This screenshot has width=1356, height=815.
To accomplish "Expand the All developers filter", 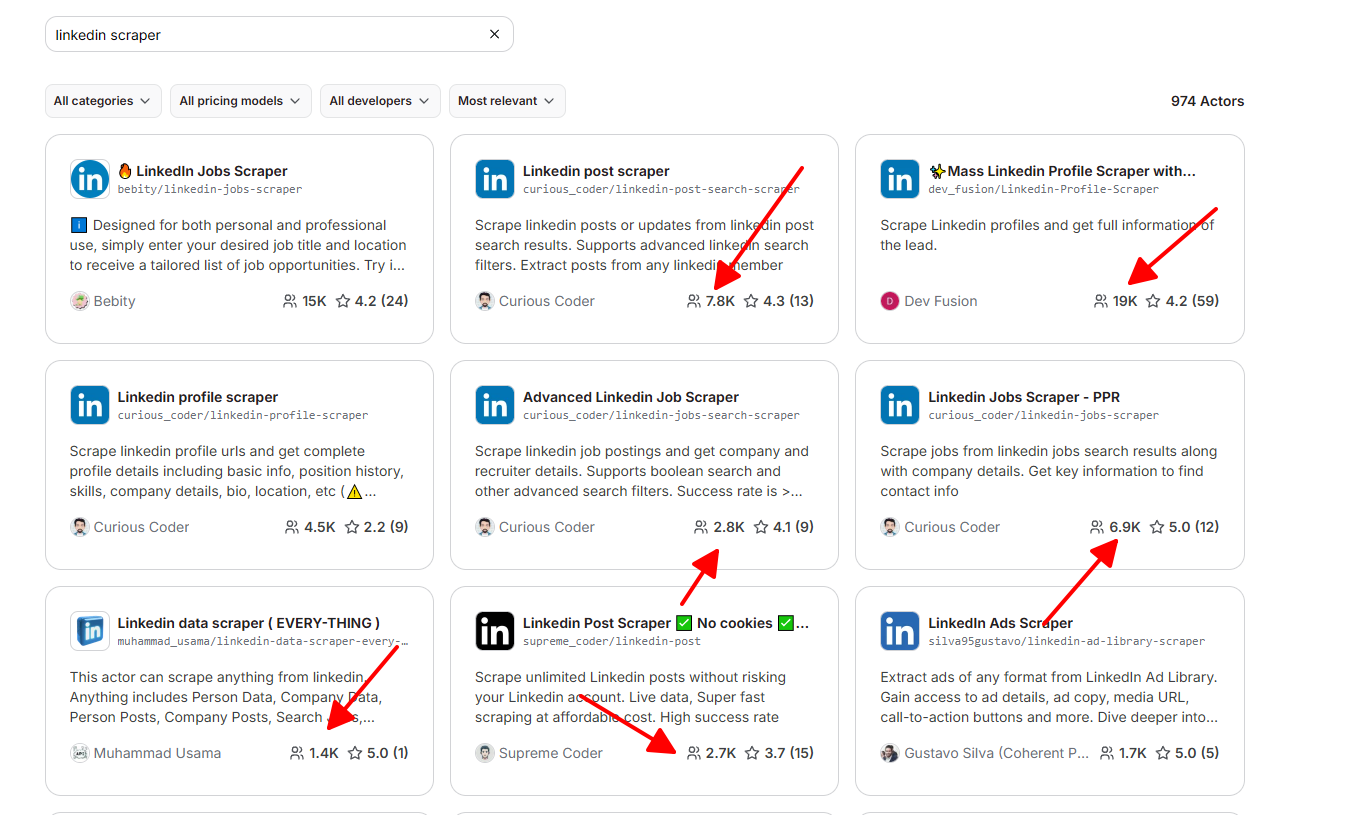I will click(x=379, y=101).
